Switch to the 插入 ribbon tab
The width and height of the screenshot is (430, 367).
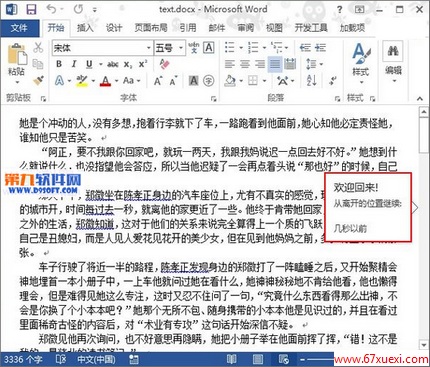[85, 28]
